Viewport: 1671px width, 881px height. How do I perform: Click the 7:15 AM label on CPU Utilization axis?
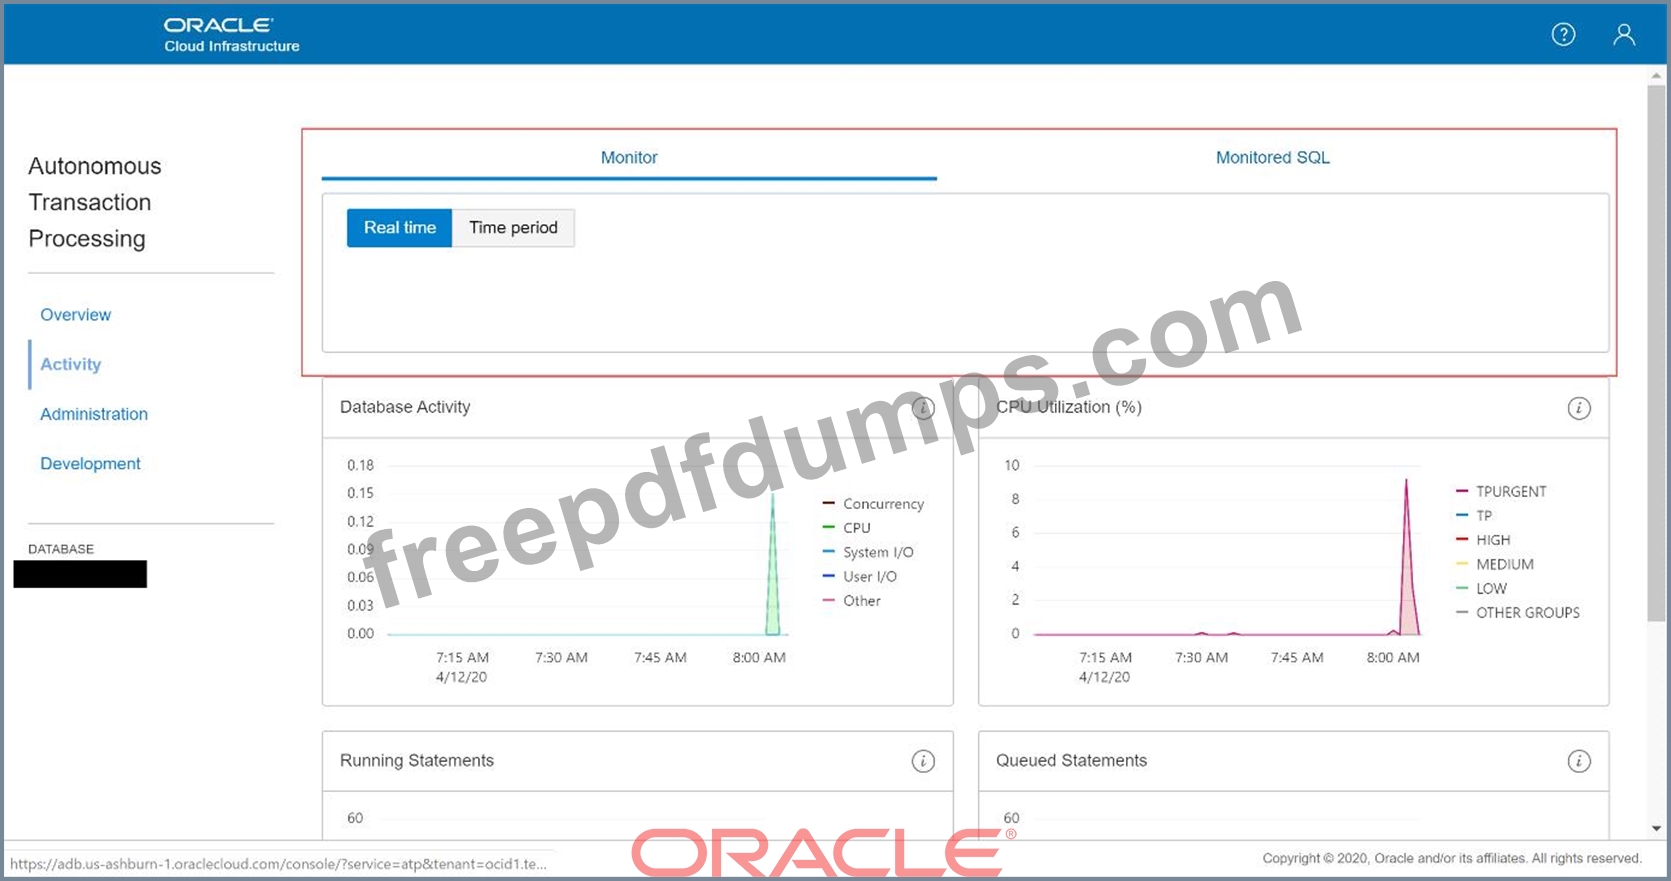click(x=1105, y=658)
